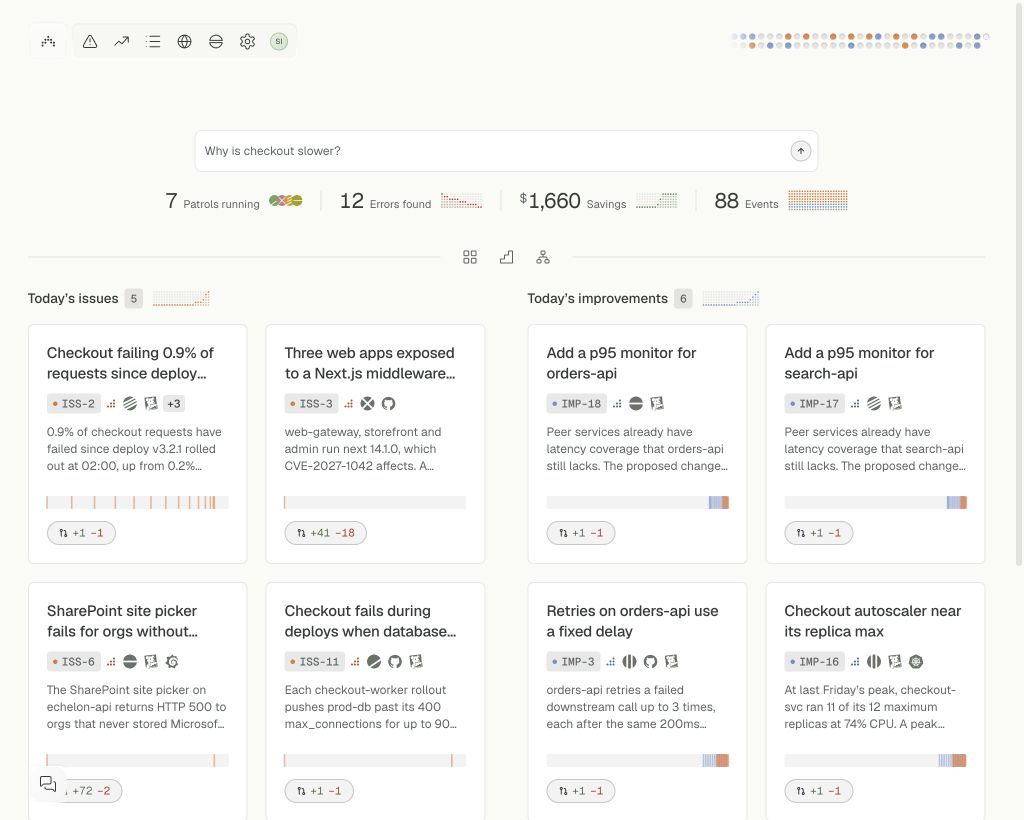
Task: Open the IMP-3 improvement tag
Action: pos(573,661)
